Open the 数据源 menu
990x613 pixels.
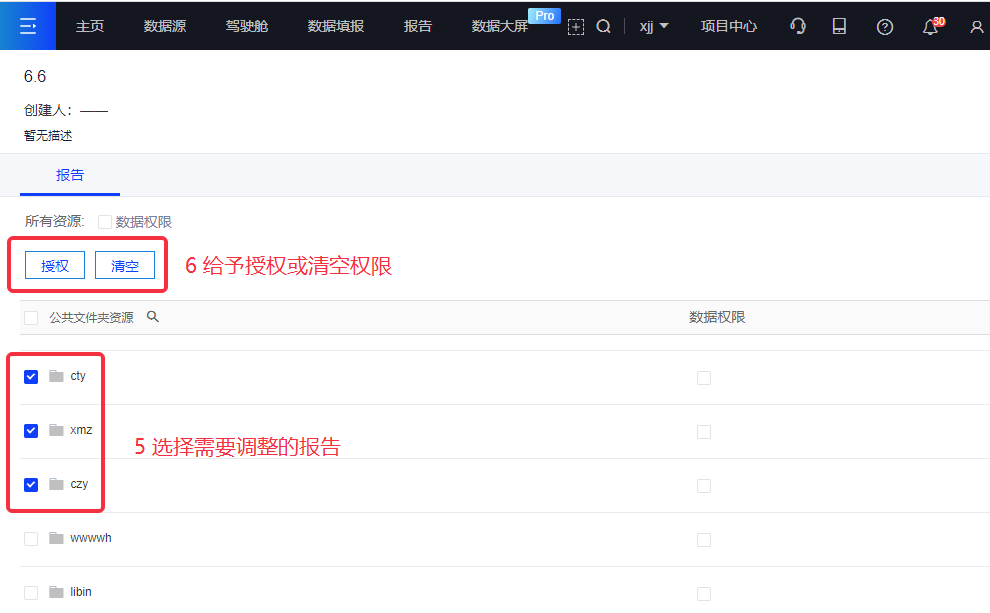(164, 27)
